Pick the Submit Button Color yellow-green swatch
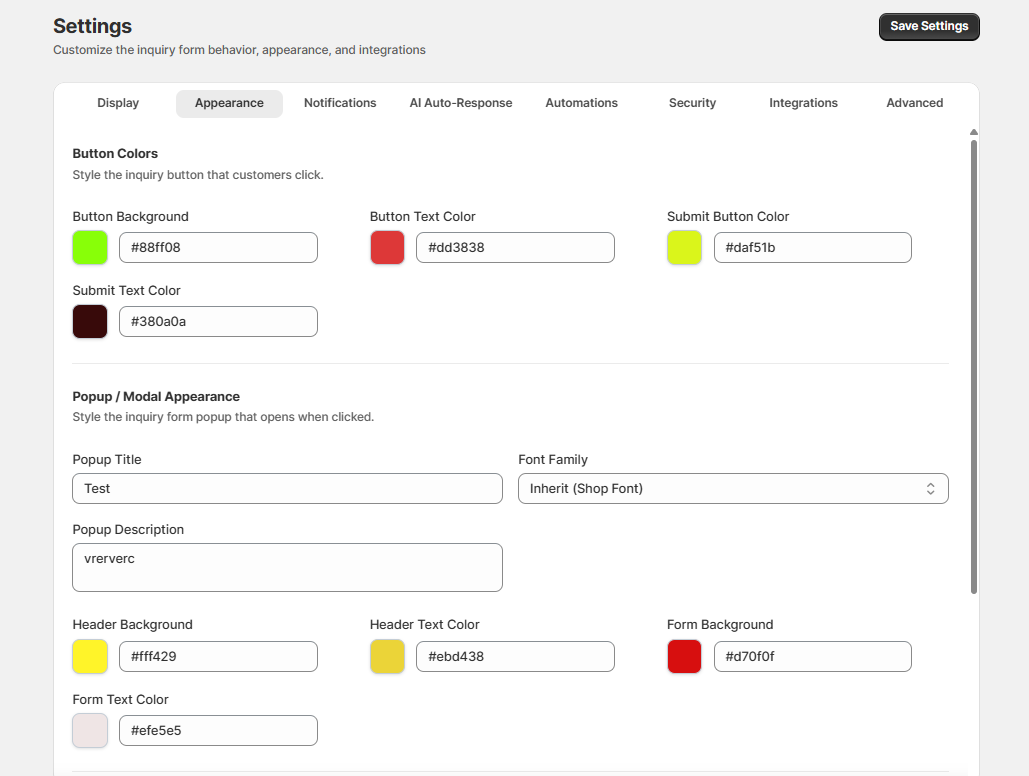 [684, 247]
